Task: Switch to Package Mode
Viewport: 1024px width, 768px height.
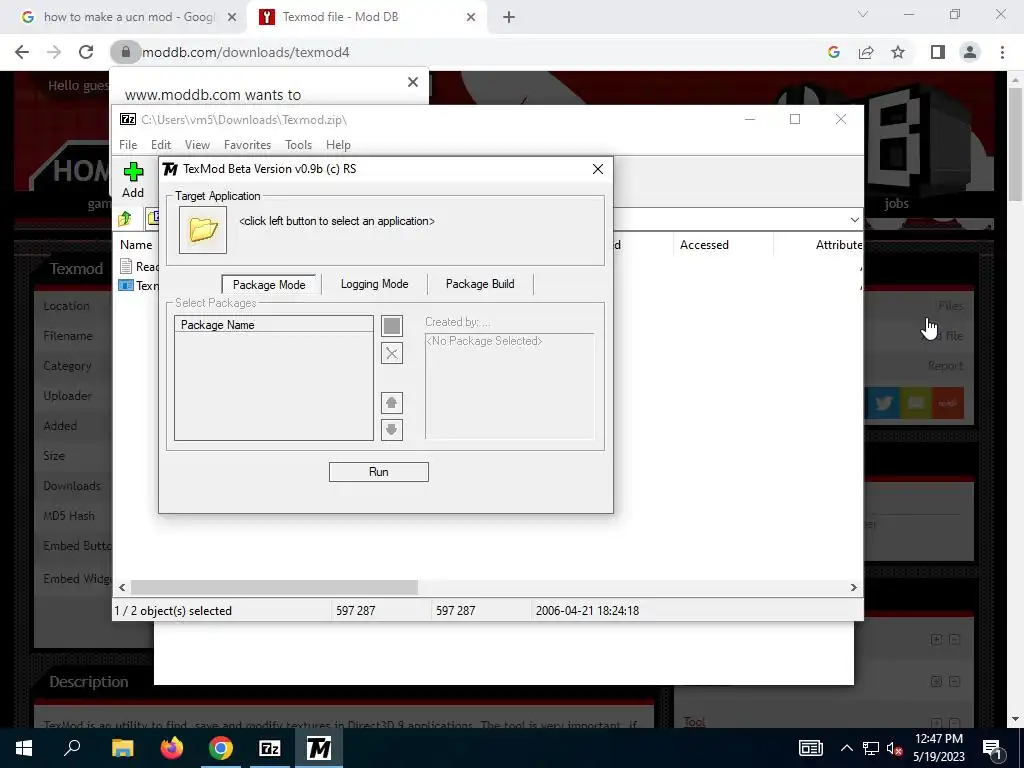Action: point(268,284)
